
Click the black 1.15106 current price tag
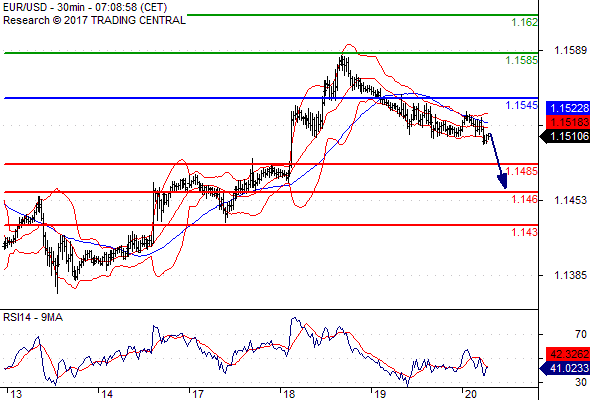(x=565, y=136)
